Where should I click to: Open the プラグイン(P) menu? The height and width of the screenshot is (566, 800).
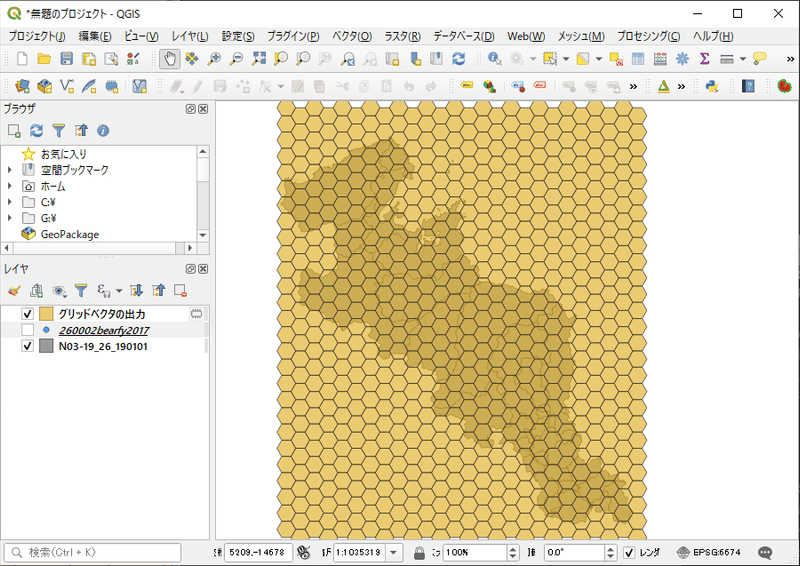(293, 36)
